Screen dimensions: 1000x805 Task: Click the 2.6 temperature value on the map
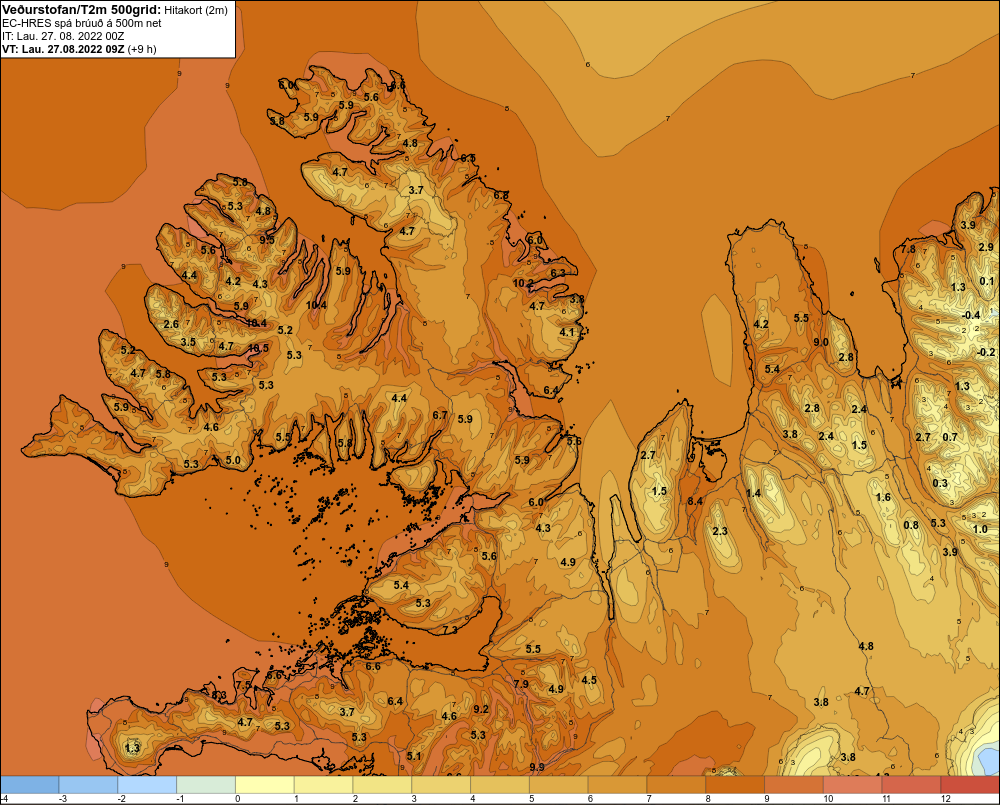[171, 324]
